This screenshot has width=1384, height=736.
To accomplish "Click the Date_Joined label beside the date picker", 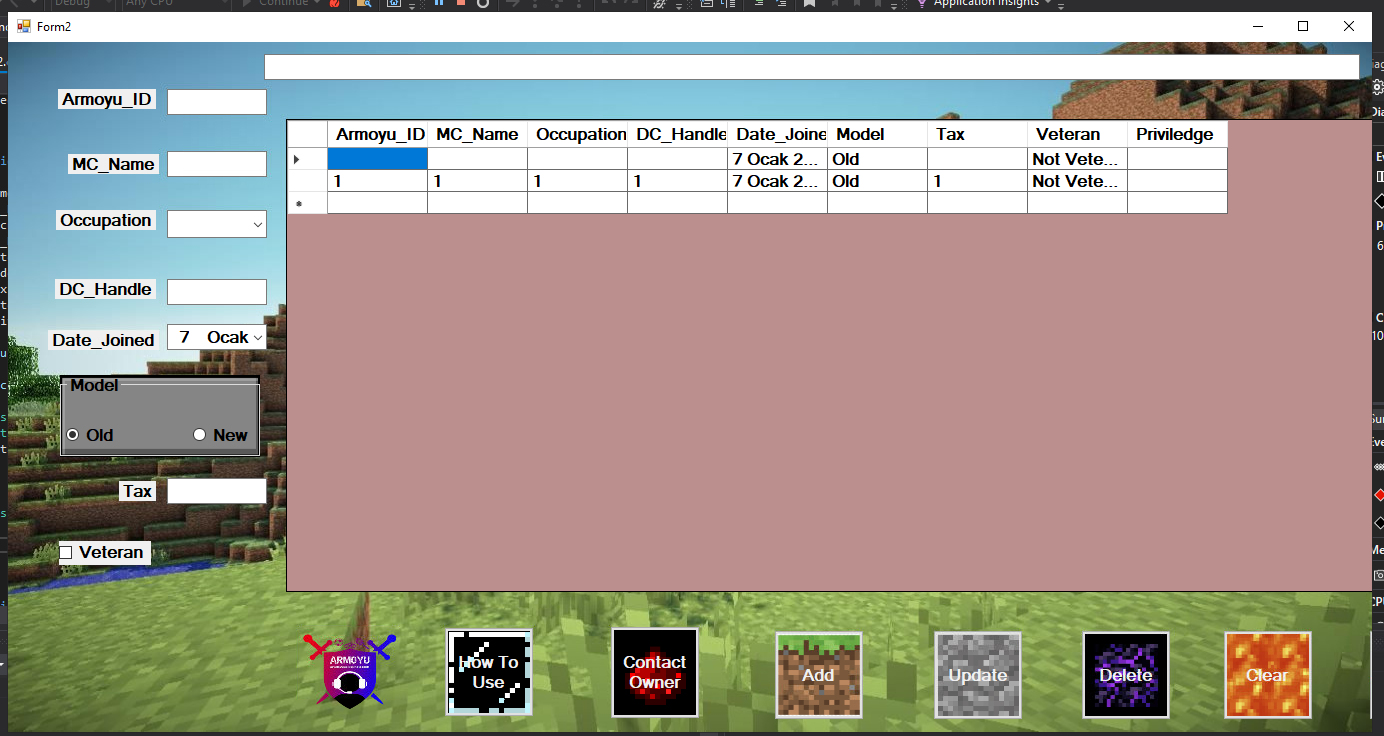I will (x=103, y=340).
